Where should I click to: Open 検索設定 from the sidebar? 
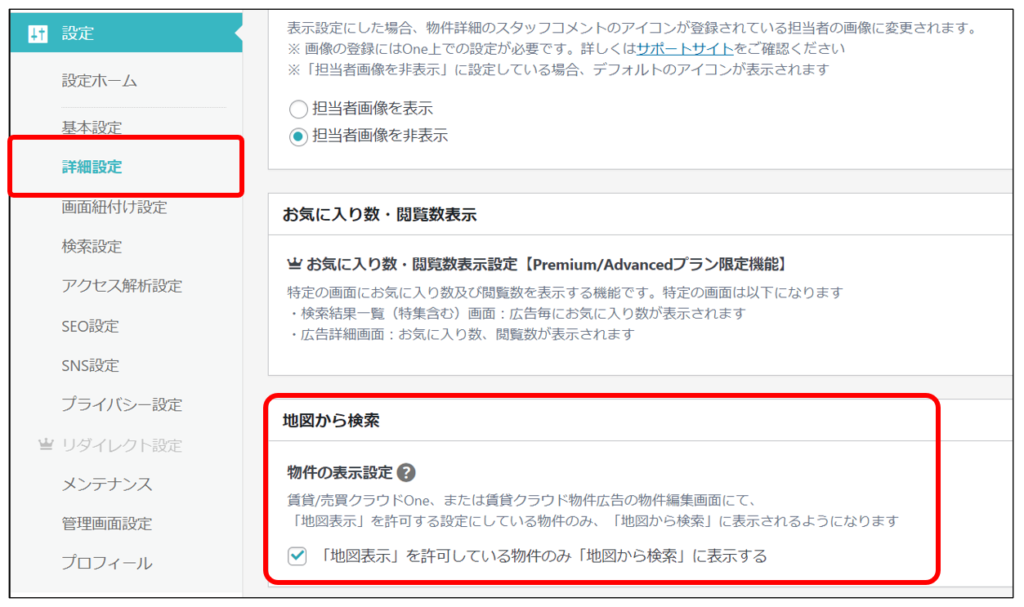click(91, 247)
